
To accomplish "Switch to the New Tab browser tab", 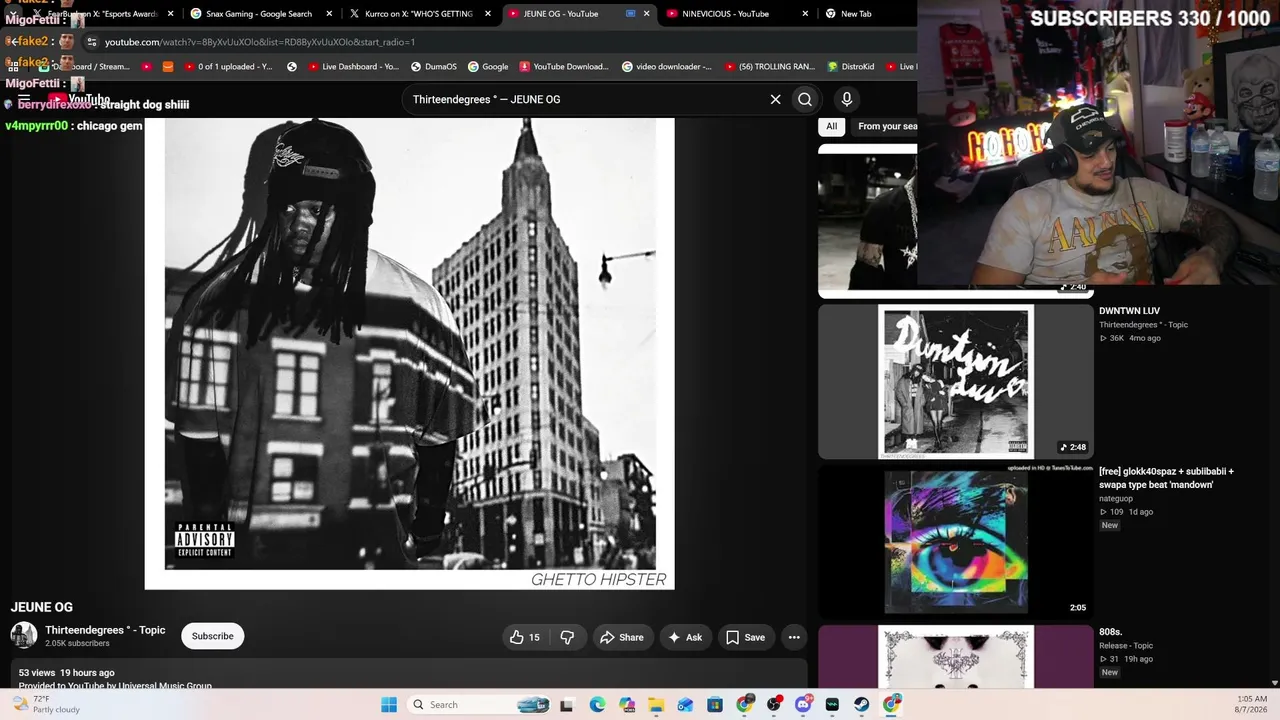I will [856, 14].
